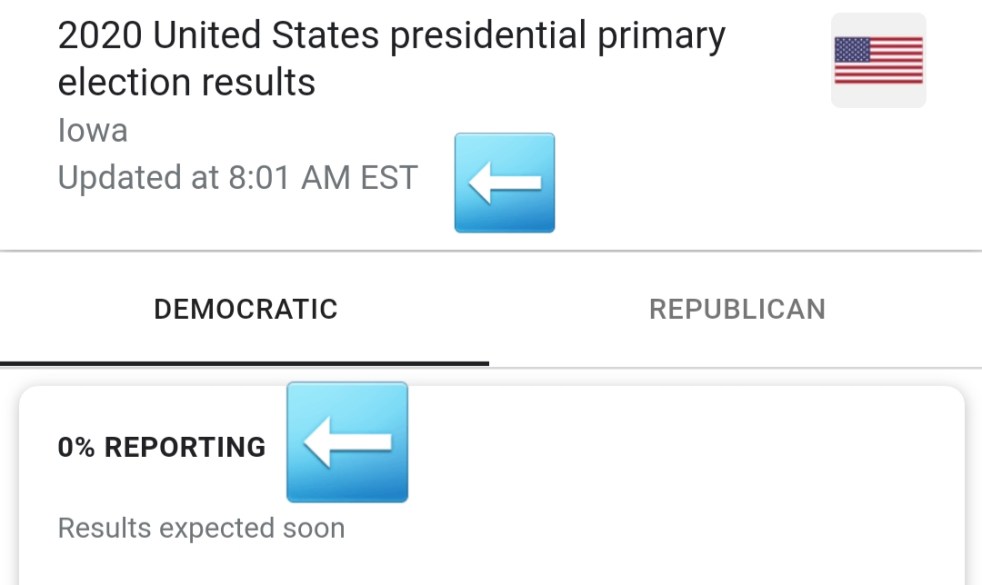This screenshot has width=982, height=585.
Task: Click the blue arrow next to 0% REPORTING
Action: point(347,442)
